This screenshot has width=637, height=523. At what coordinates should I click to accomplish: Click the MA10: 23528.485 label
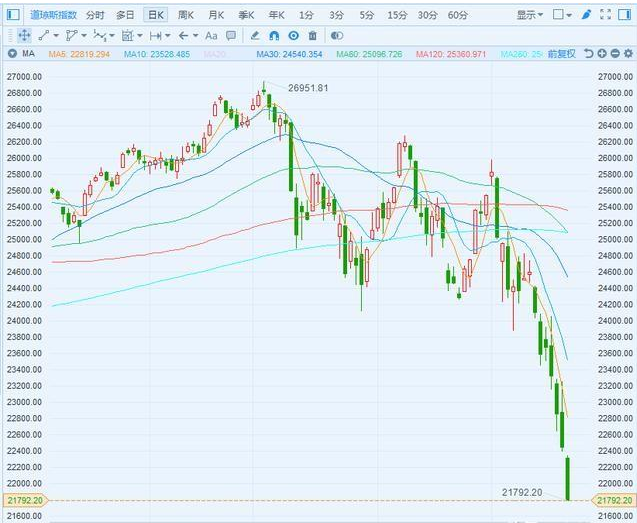pos(157,54)
